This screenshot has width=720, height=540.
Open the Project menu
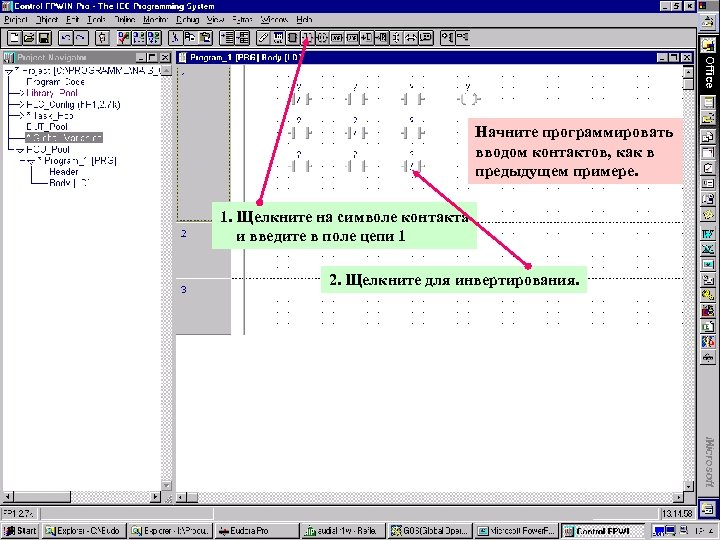tap(16, 20)
